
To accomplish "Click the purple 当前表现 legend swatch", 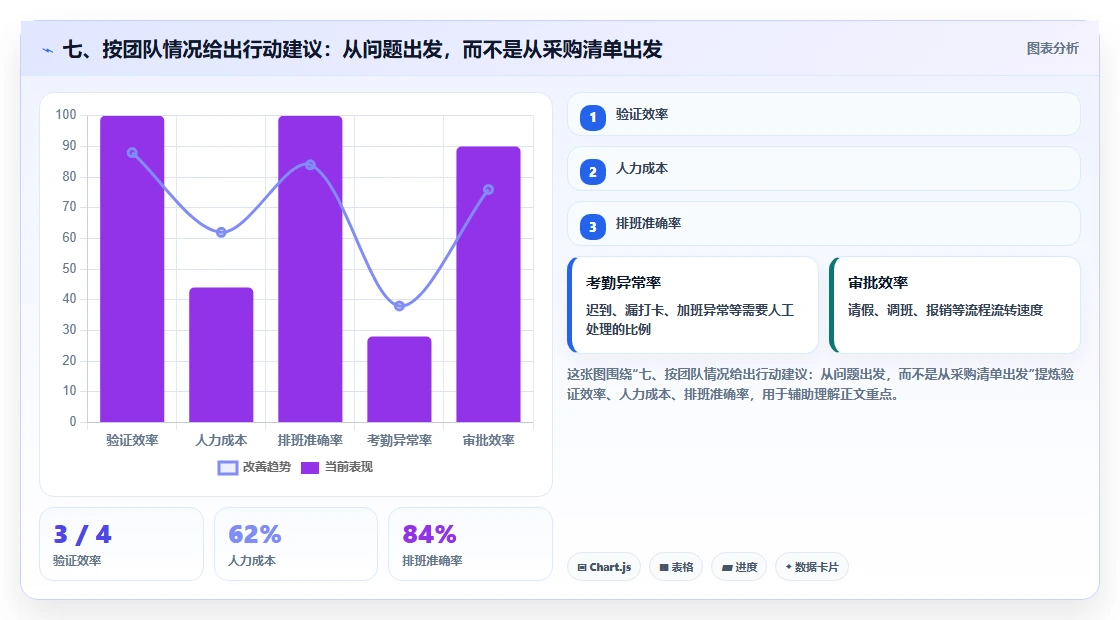I will click(309, 468).
